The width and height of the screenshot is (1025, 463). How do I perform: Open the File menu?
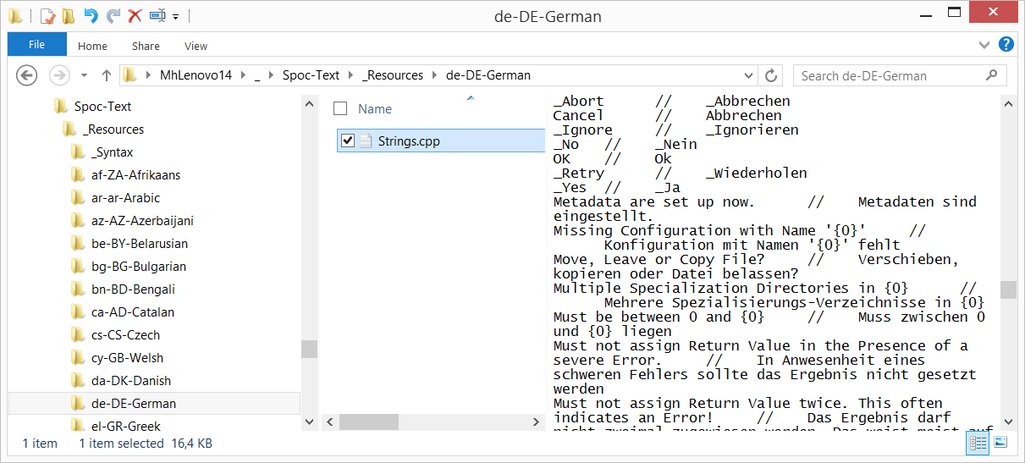[x=37, y=45]
